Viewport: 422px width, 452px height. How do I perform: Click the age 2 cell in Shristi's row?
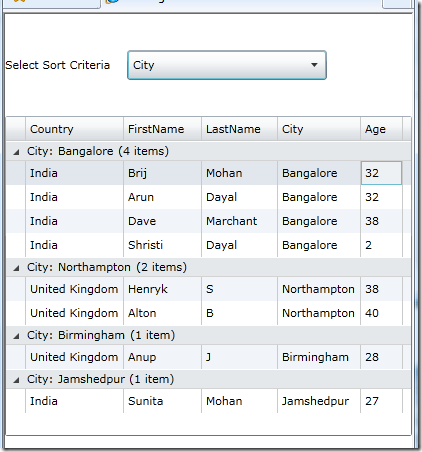381,245
